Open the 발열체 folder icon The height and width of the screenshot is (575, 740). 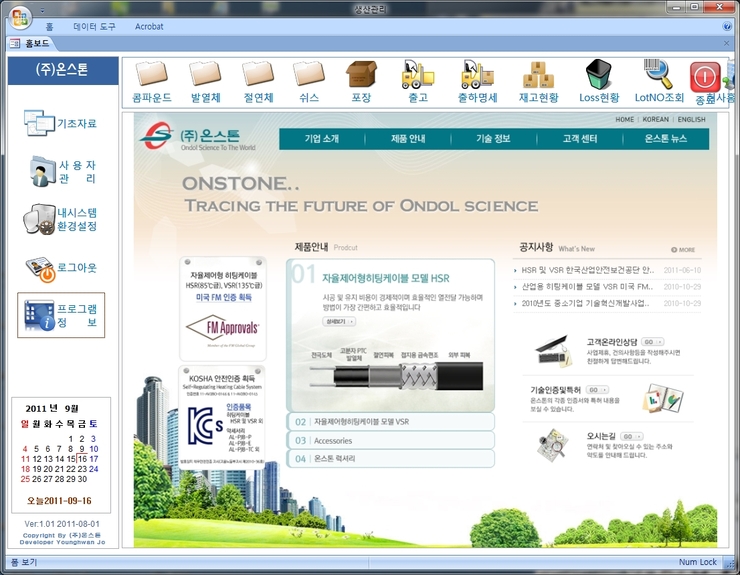click(x=205, y=75)
